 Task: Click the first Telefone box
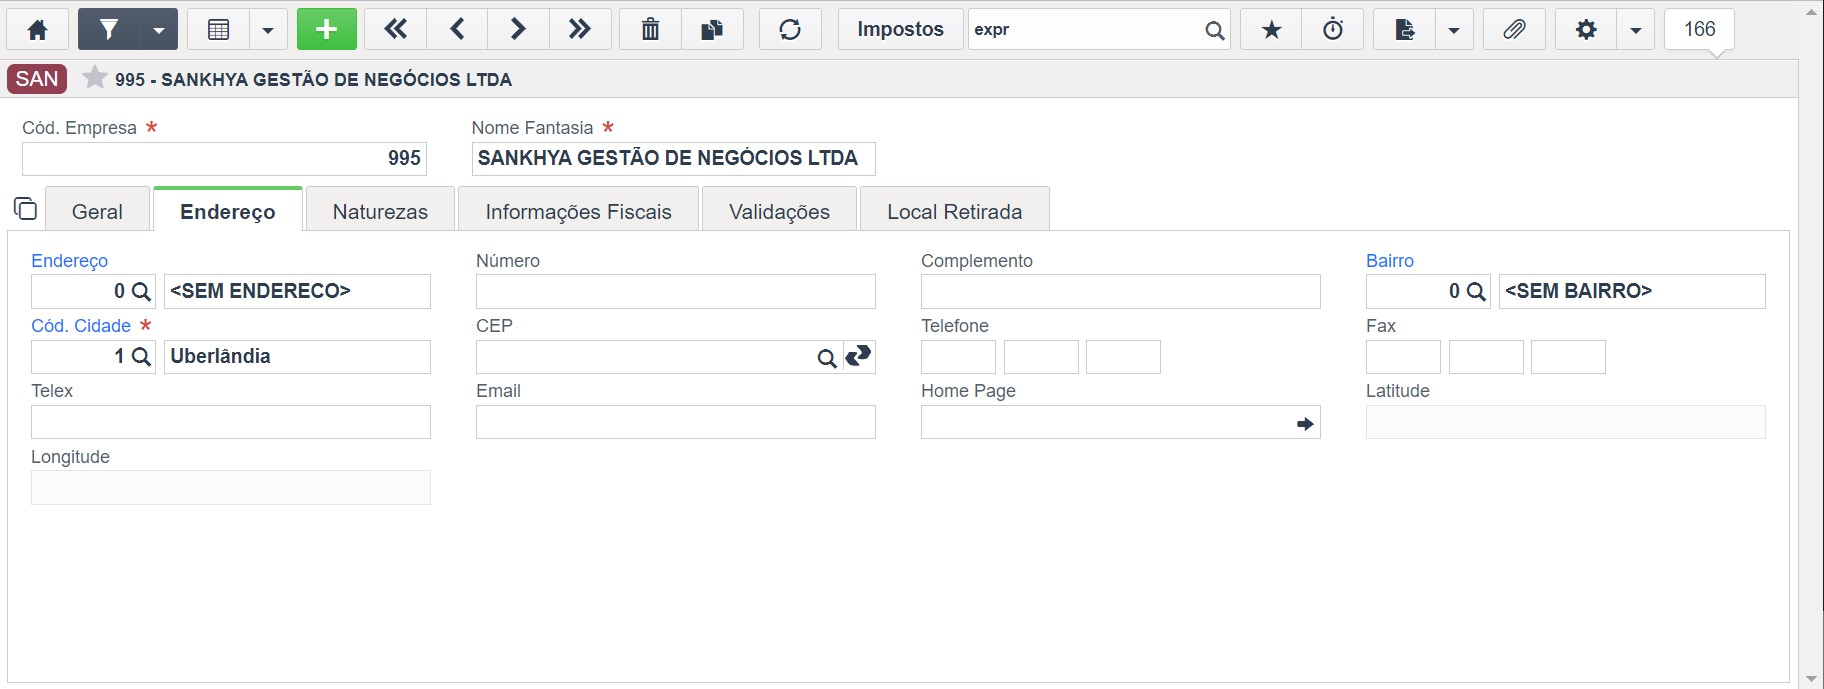click(x=958, y=357)
